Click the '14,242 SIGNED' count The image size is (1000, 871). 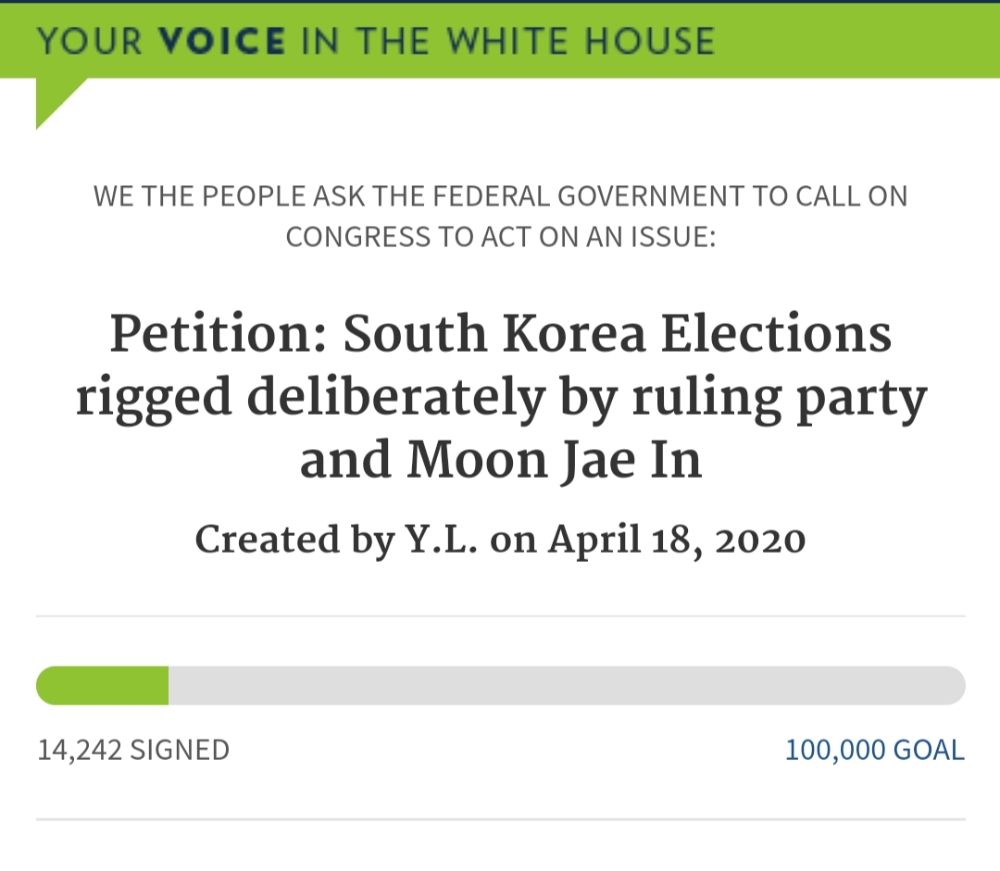[133, 750]
